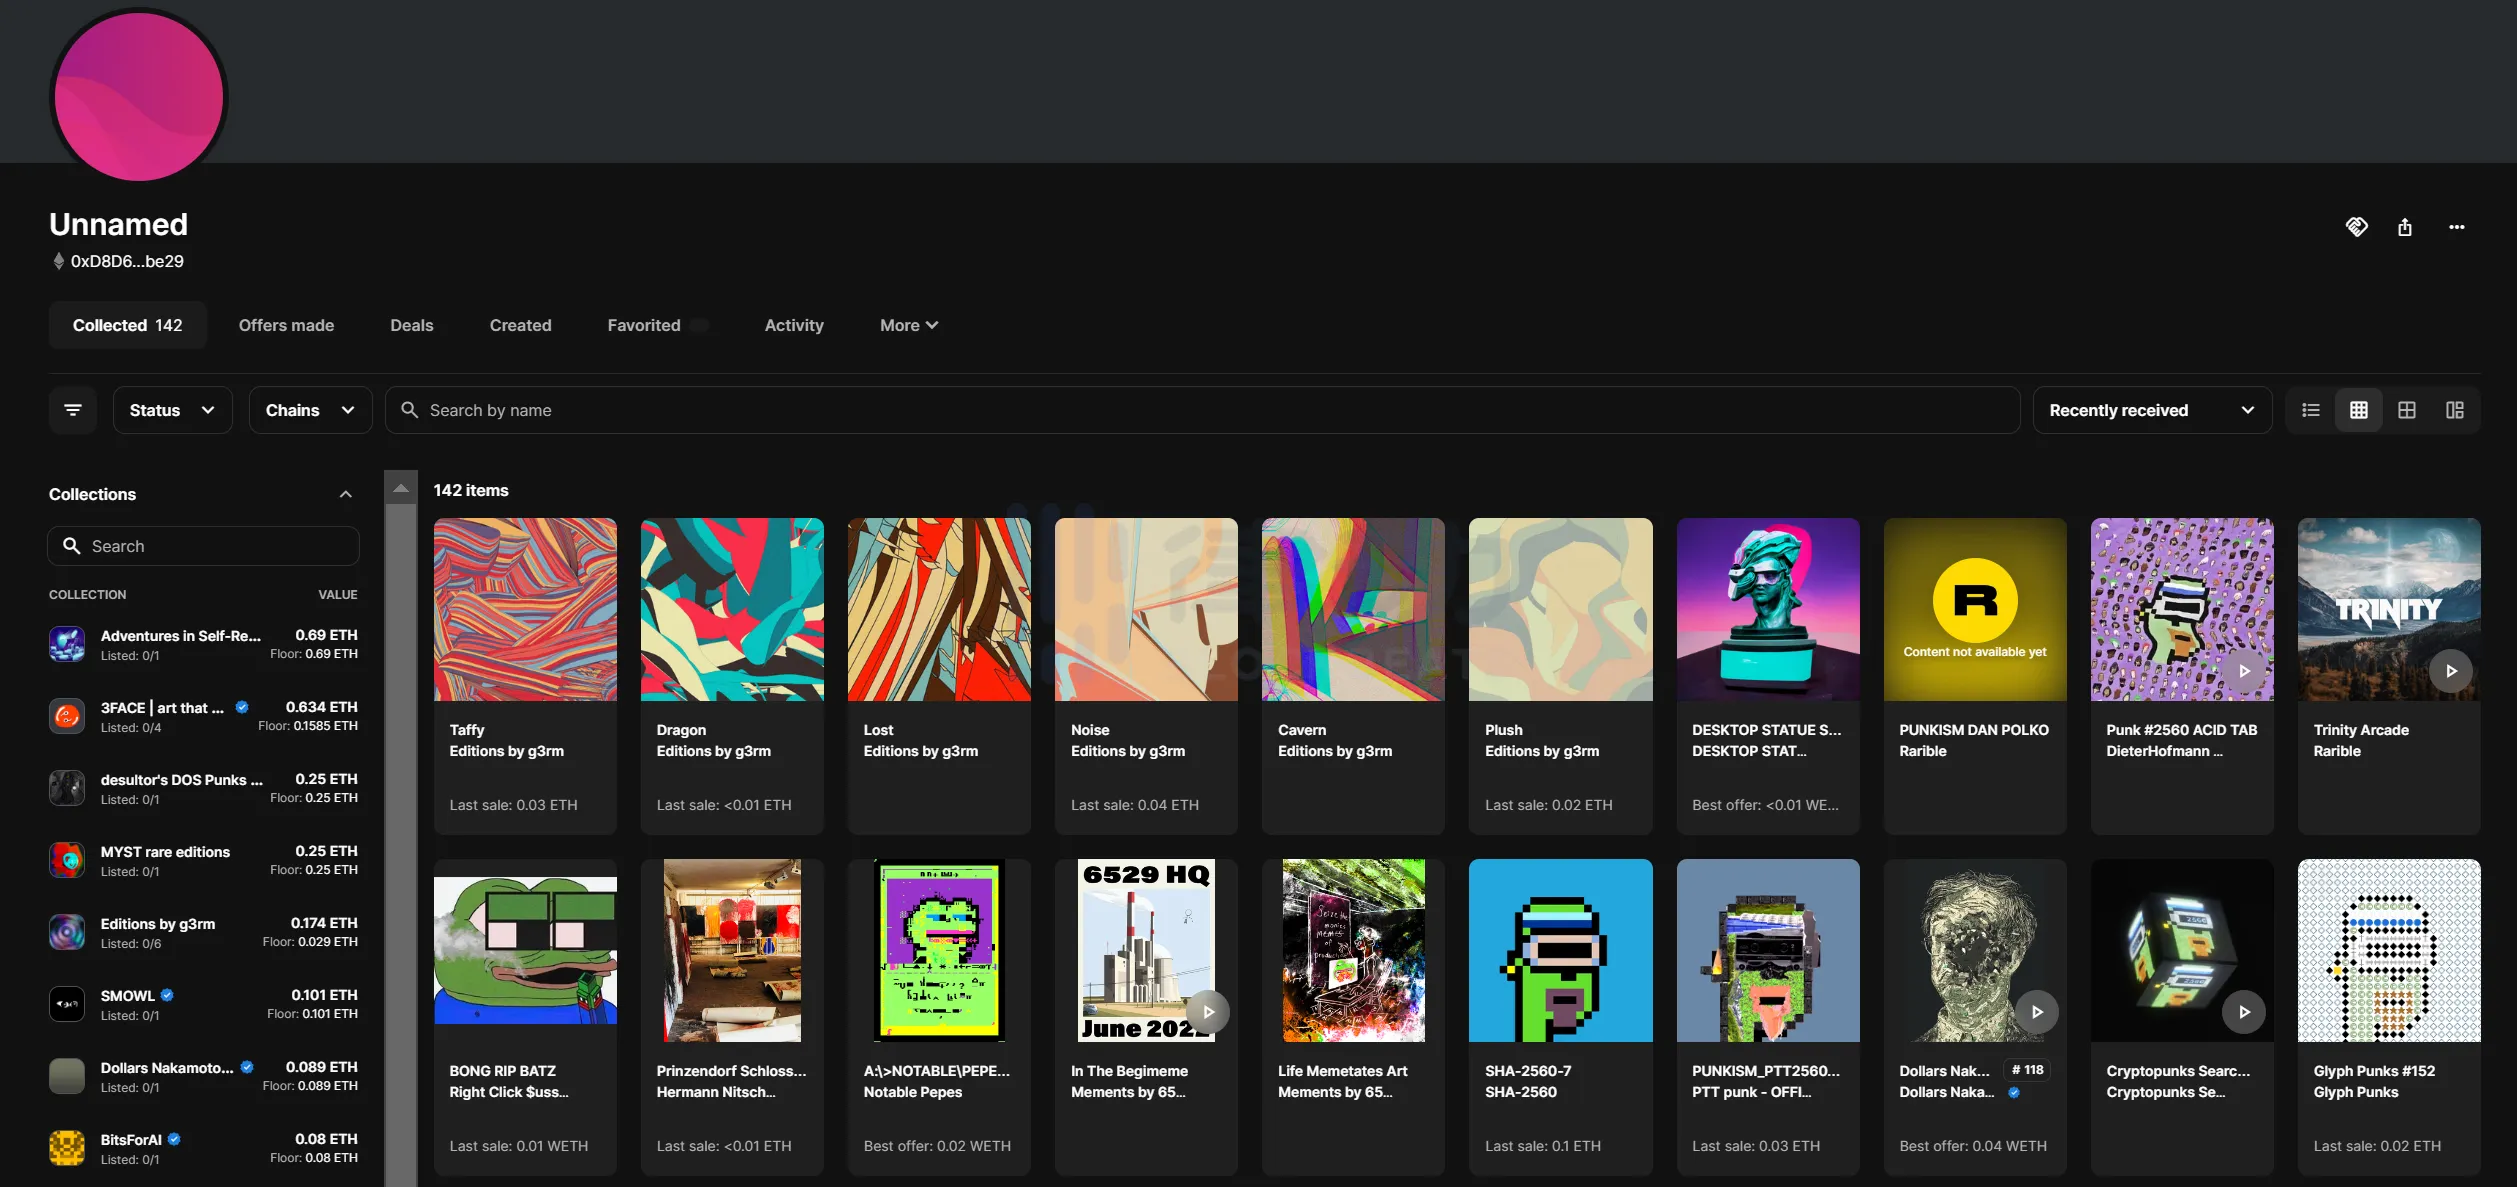2517x1187 pixels.
Task: Open the three-dot more options menu
Action: coord(2456,227)
